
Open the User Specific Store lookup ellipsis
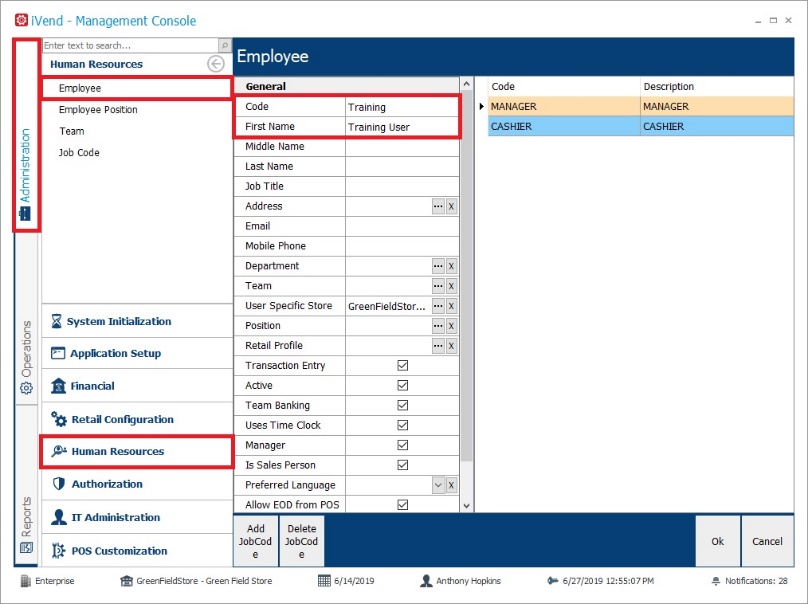[438, 306]
